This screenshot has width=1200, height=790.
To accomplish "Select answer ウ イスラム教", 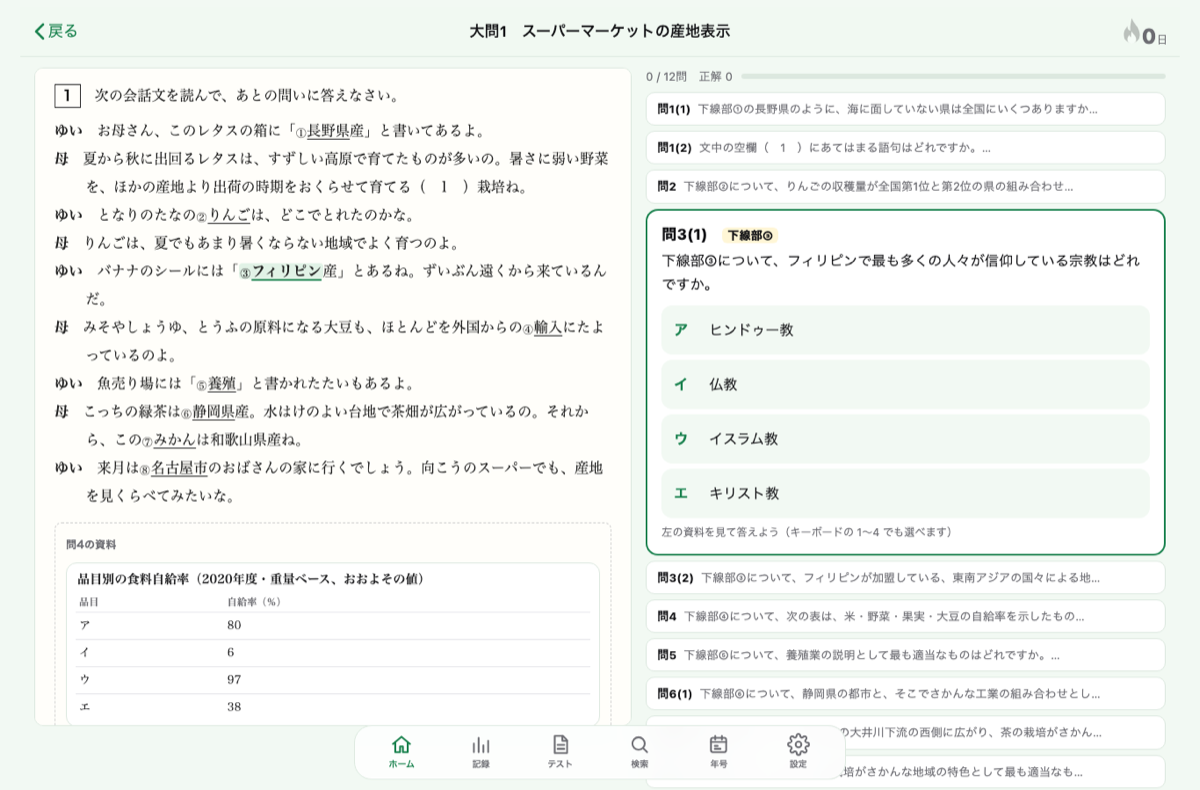I will (905, 439).
